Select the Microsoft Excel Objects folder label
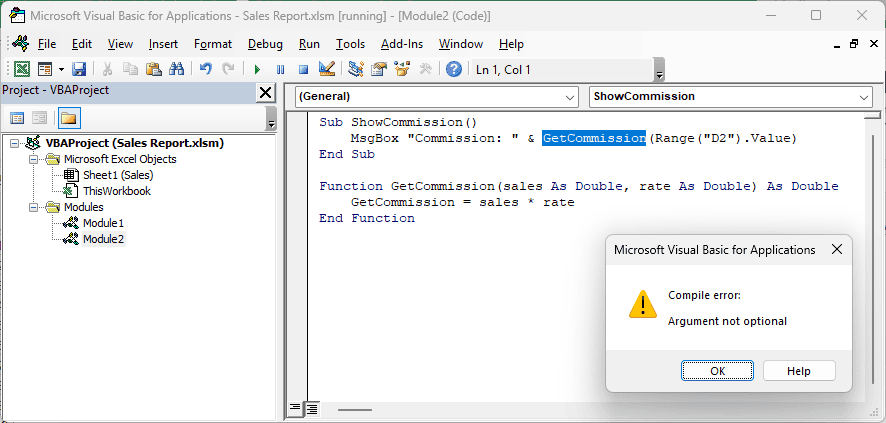The height and width of the screenshot is (423, 886). (x=120, y=159)
